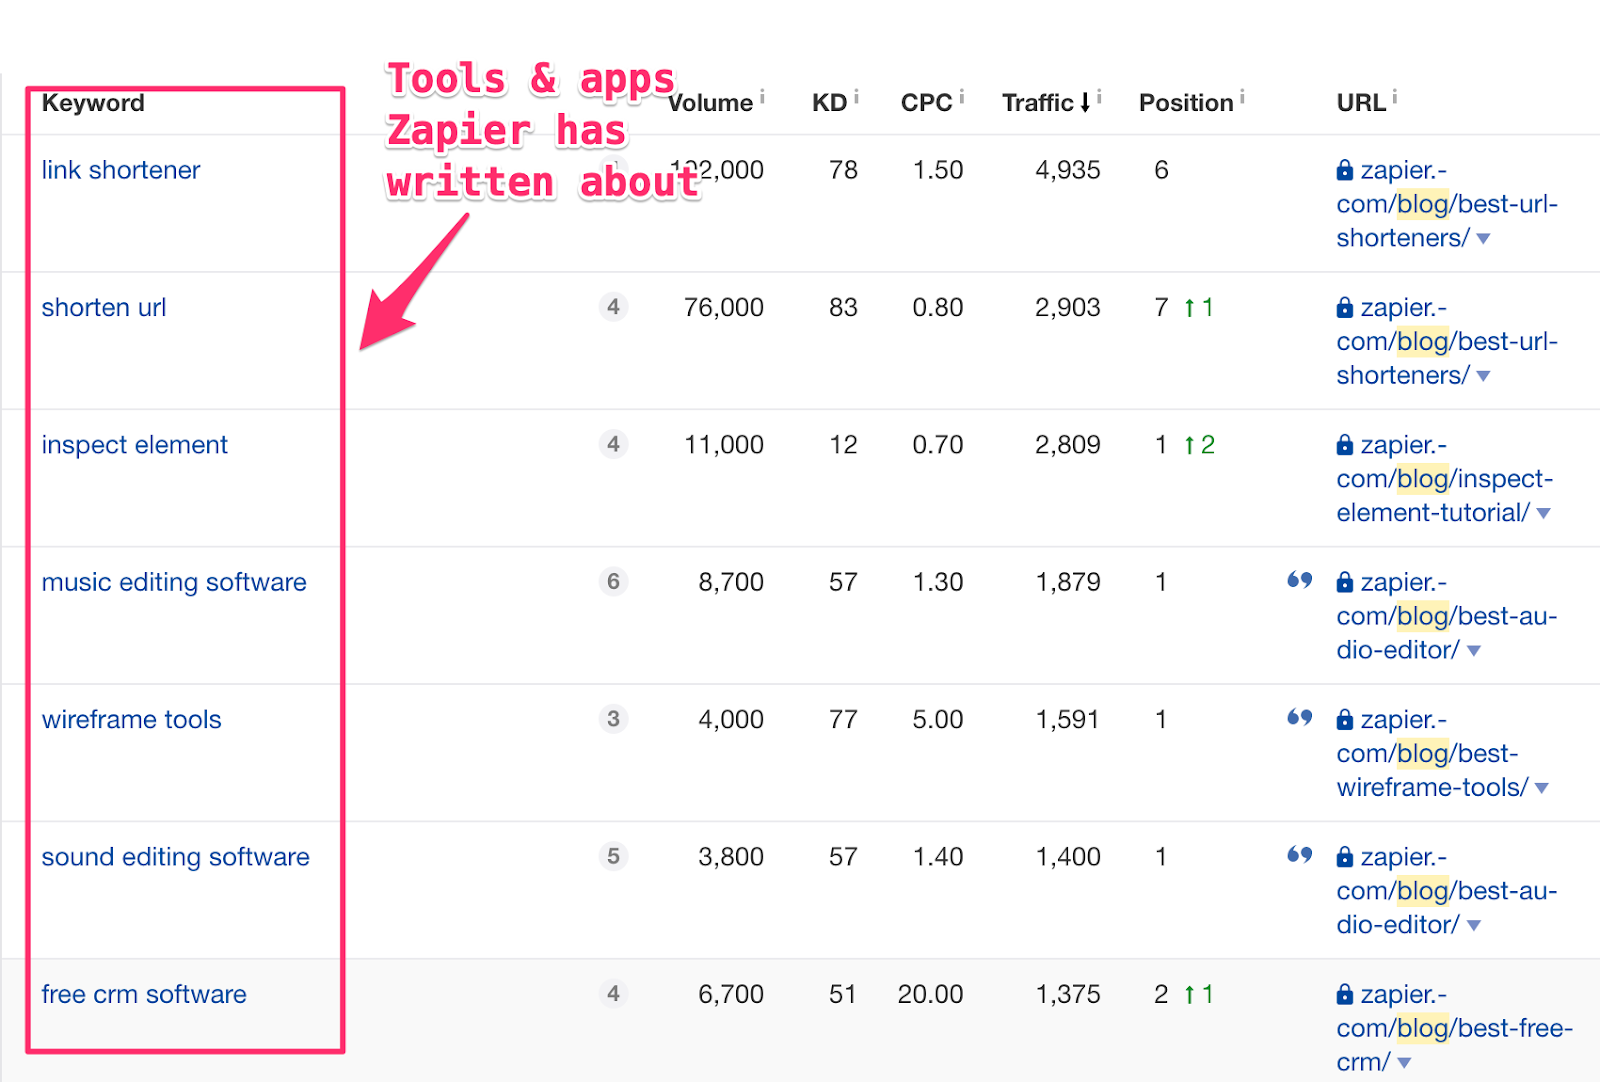Sort by the Keyword column header
Viewport: 1600px width, 1082px height.
click(93, 103)
